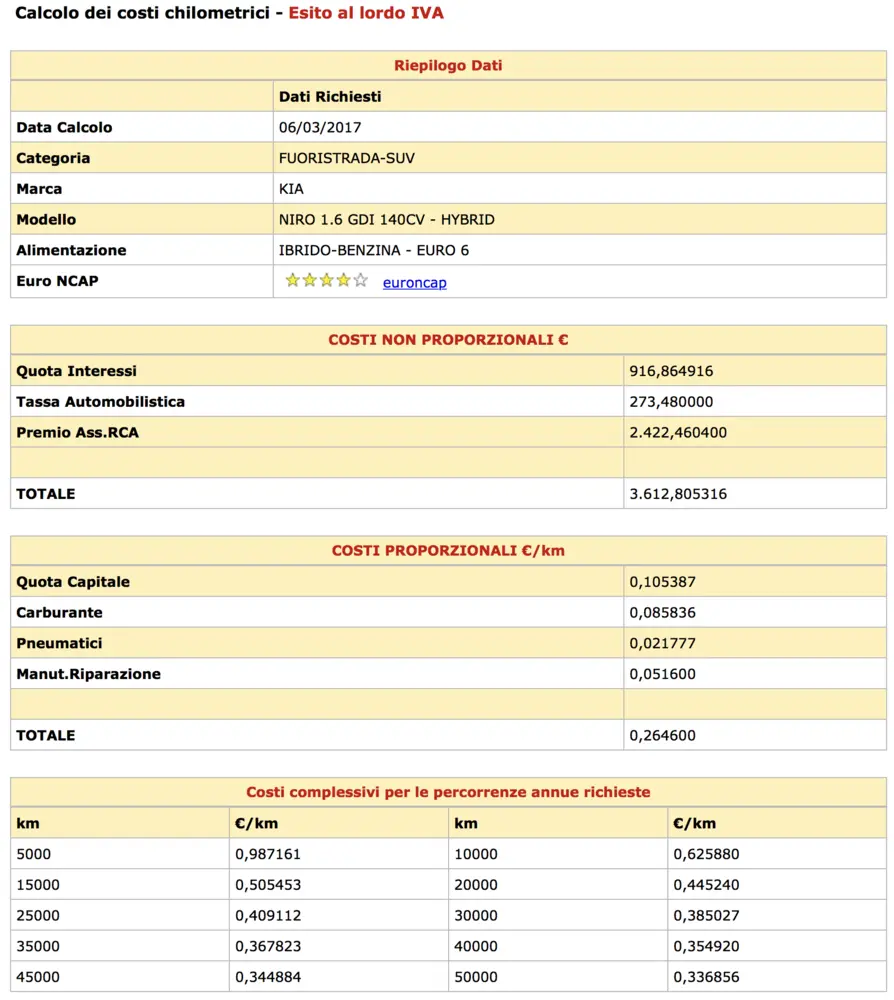Click the Costi complessivi per le percorrenze header

click(x=448, y=792)
